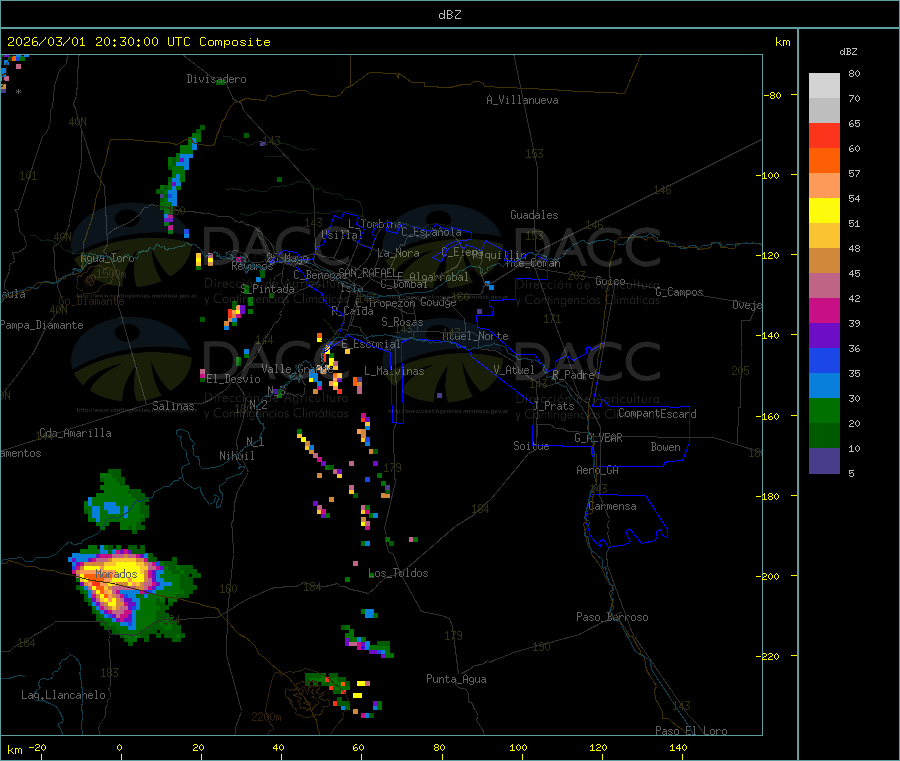This screenshot has width=900, height=761.
Task: Click the 'J_Prats' place label
Action: [x=553, y=406]
